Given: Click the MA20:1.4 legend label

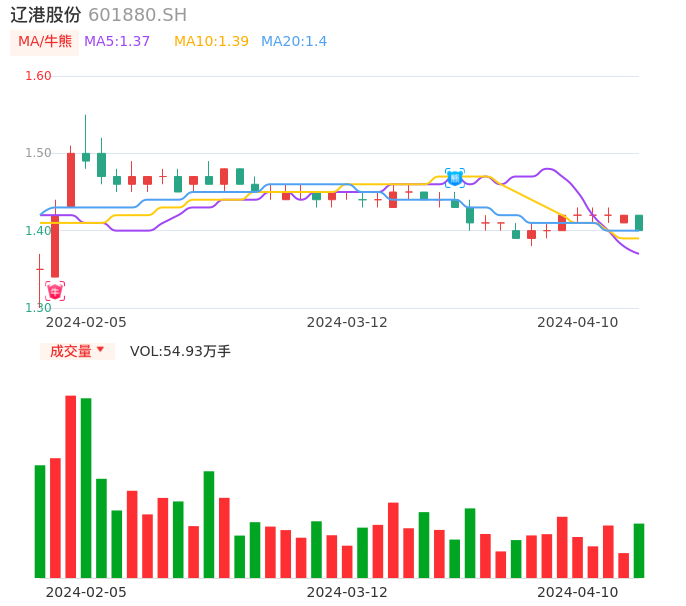Looking at the screenshot, I should point(294,42).
